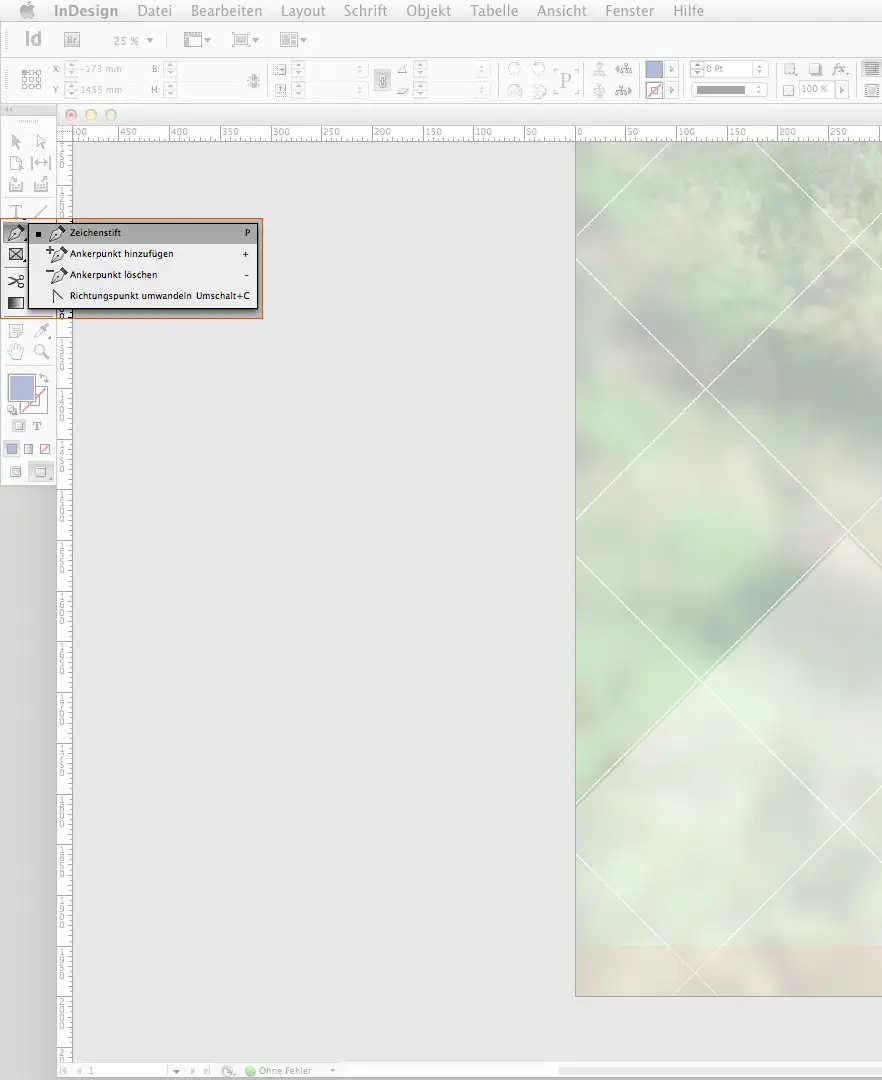The image size is (882, 1080).
Task: Select the Hand tool
Action: click(16, 352)
